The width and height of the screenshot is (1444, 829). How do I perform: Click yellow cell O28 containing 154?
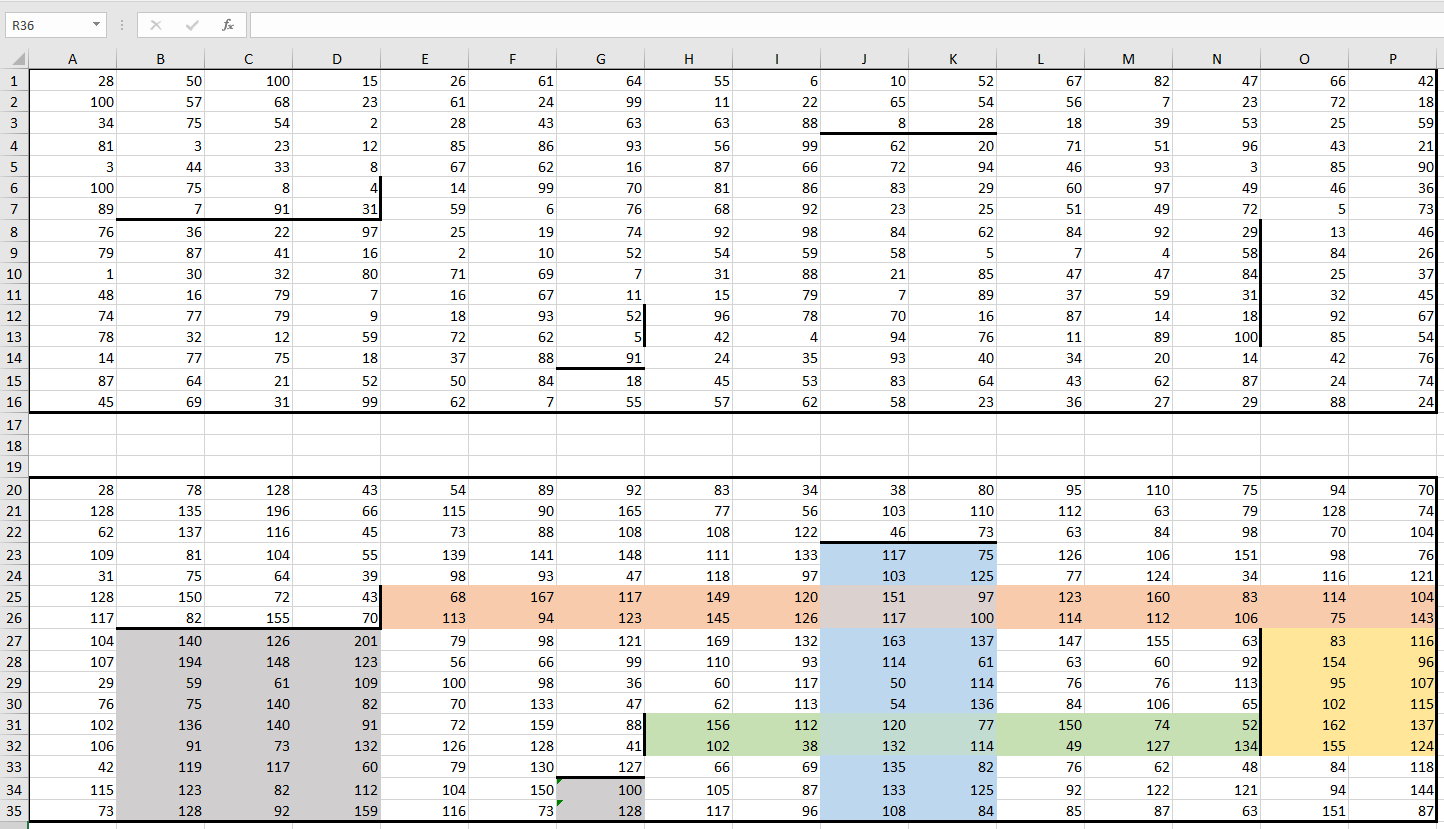pyautogui.click(x=1304, y=662)
